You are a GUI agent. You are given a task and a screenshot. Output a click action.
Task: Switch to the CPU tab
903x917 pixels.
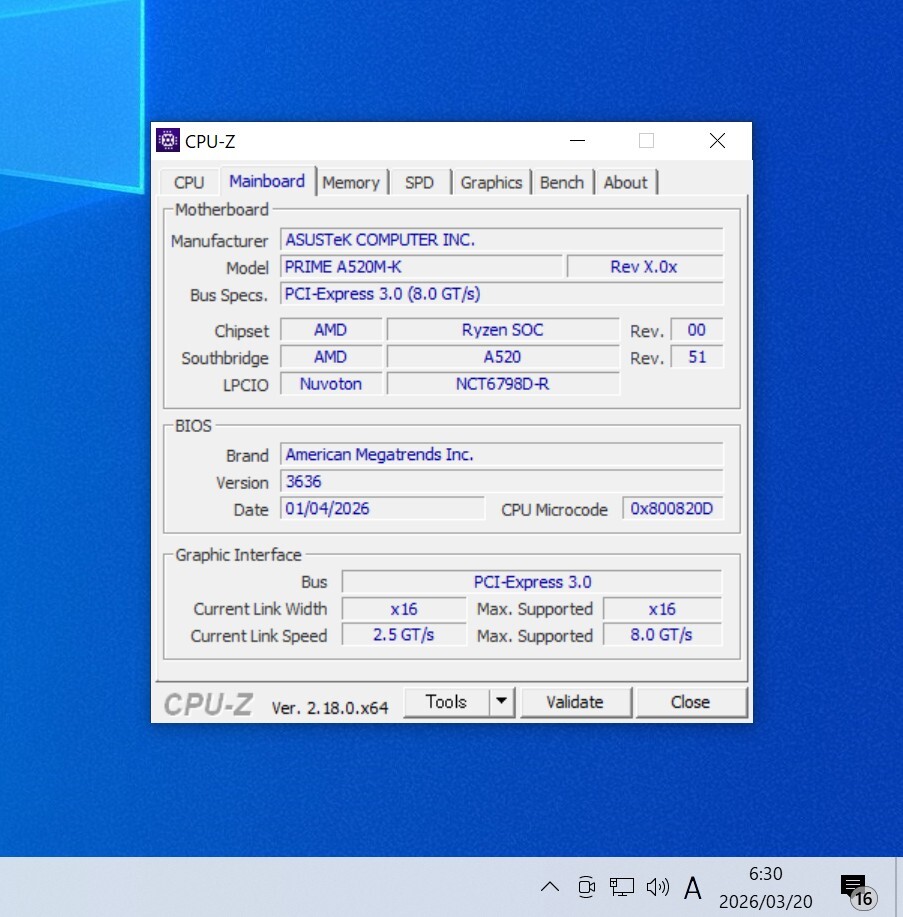point(189,182)
